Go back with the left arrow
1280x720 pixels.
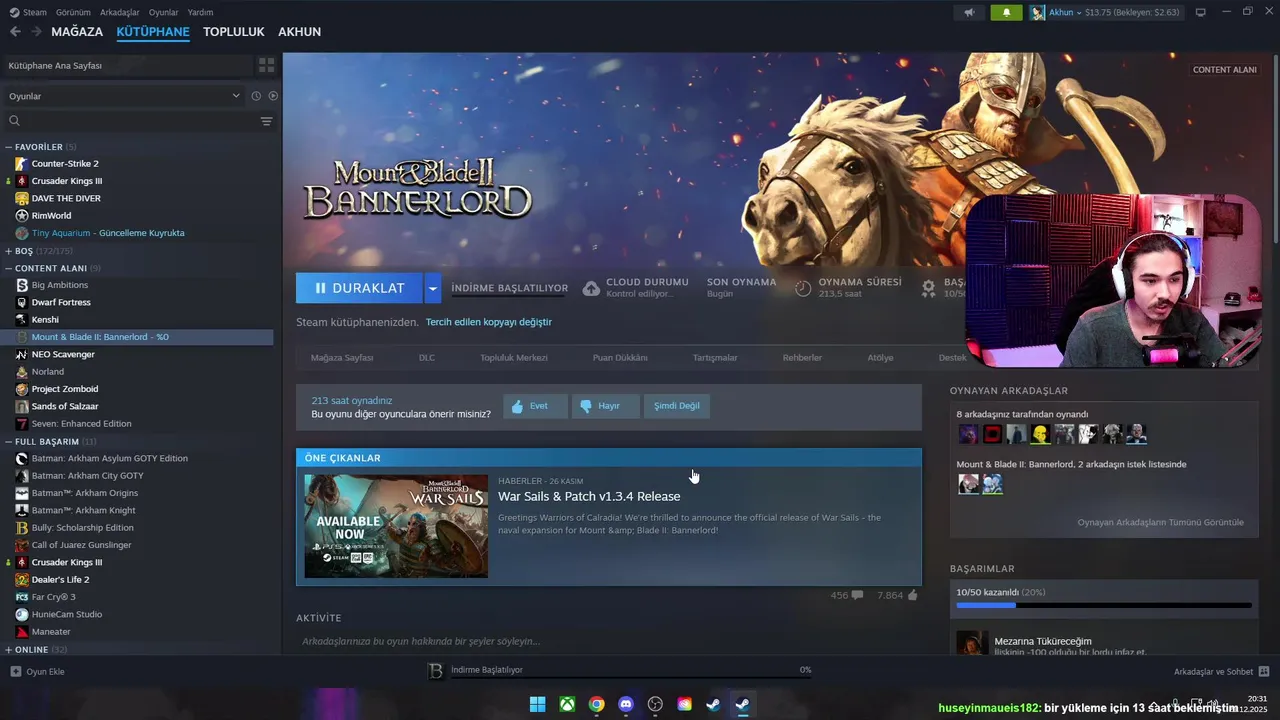pyautogui.click(x=15, y=32)
